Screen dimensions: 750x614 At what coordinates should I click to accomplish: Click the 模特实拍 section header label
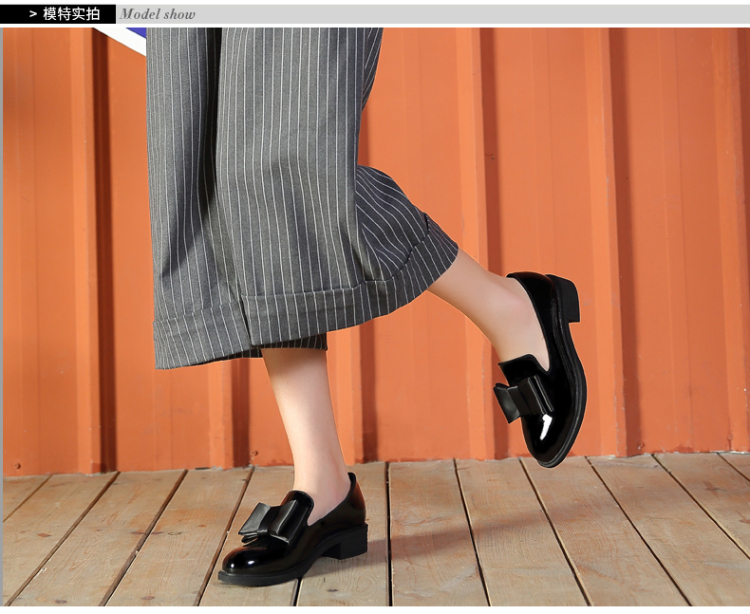tap(71, 14)
